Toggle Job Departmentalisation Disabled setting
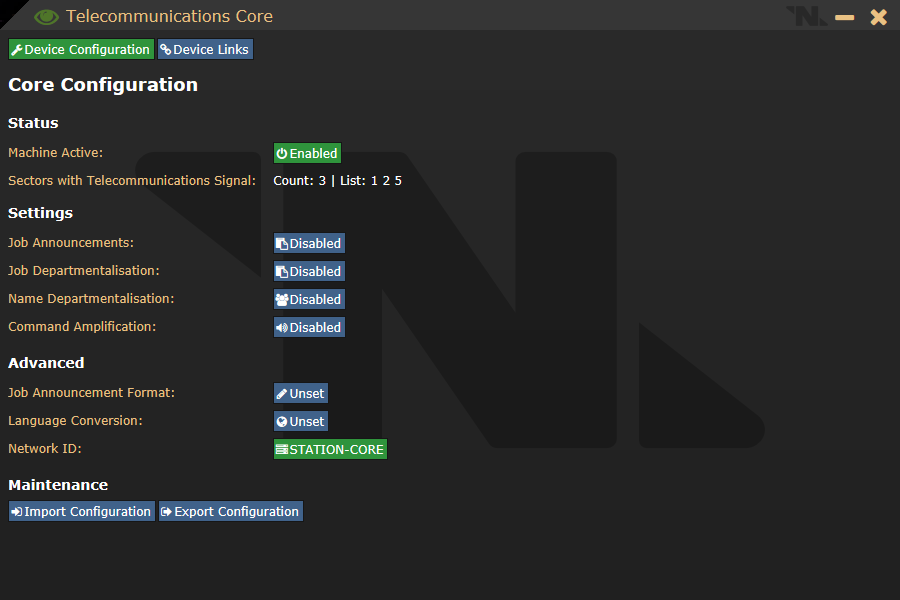 309,272
